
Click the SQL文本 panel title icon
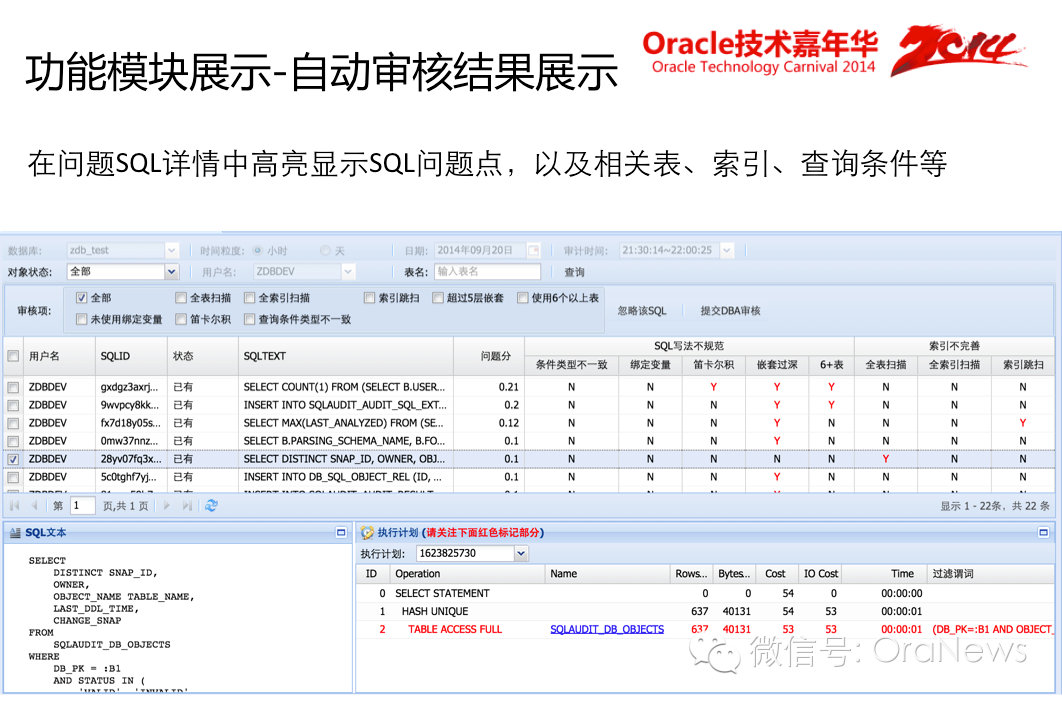tap(15, 533)
